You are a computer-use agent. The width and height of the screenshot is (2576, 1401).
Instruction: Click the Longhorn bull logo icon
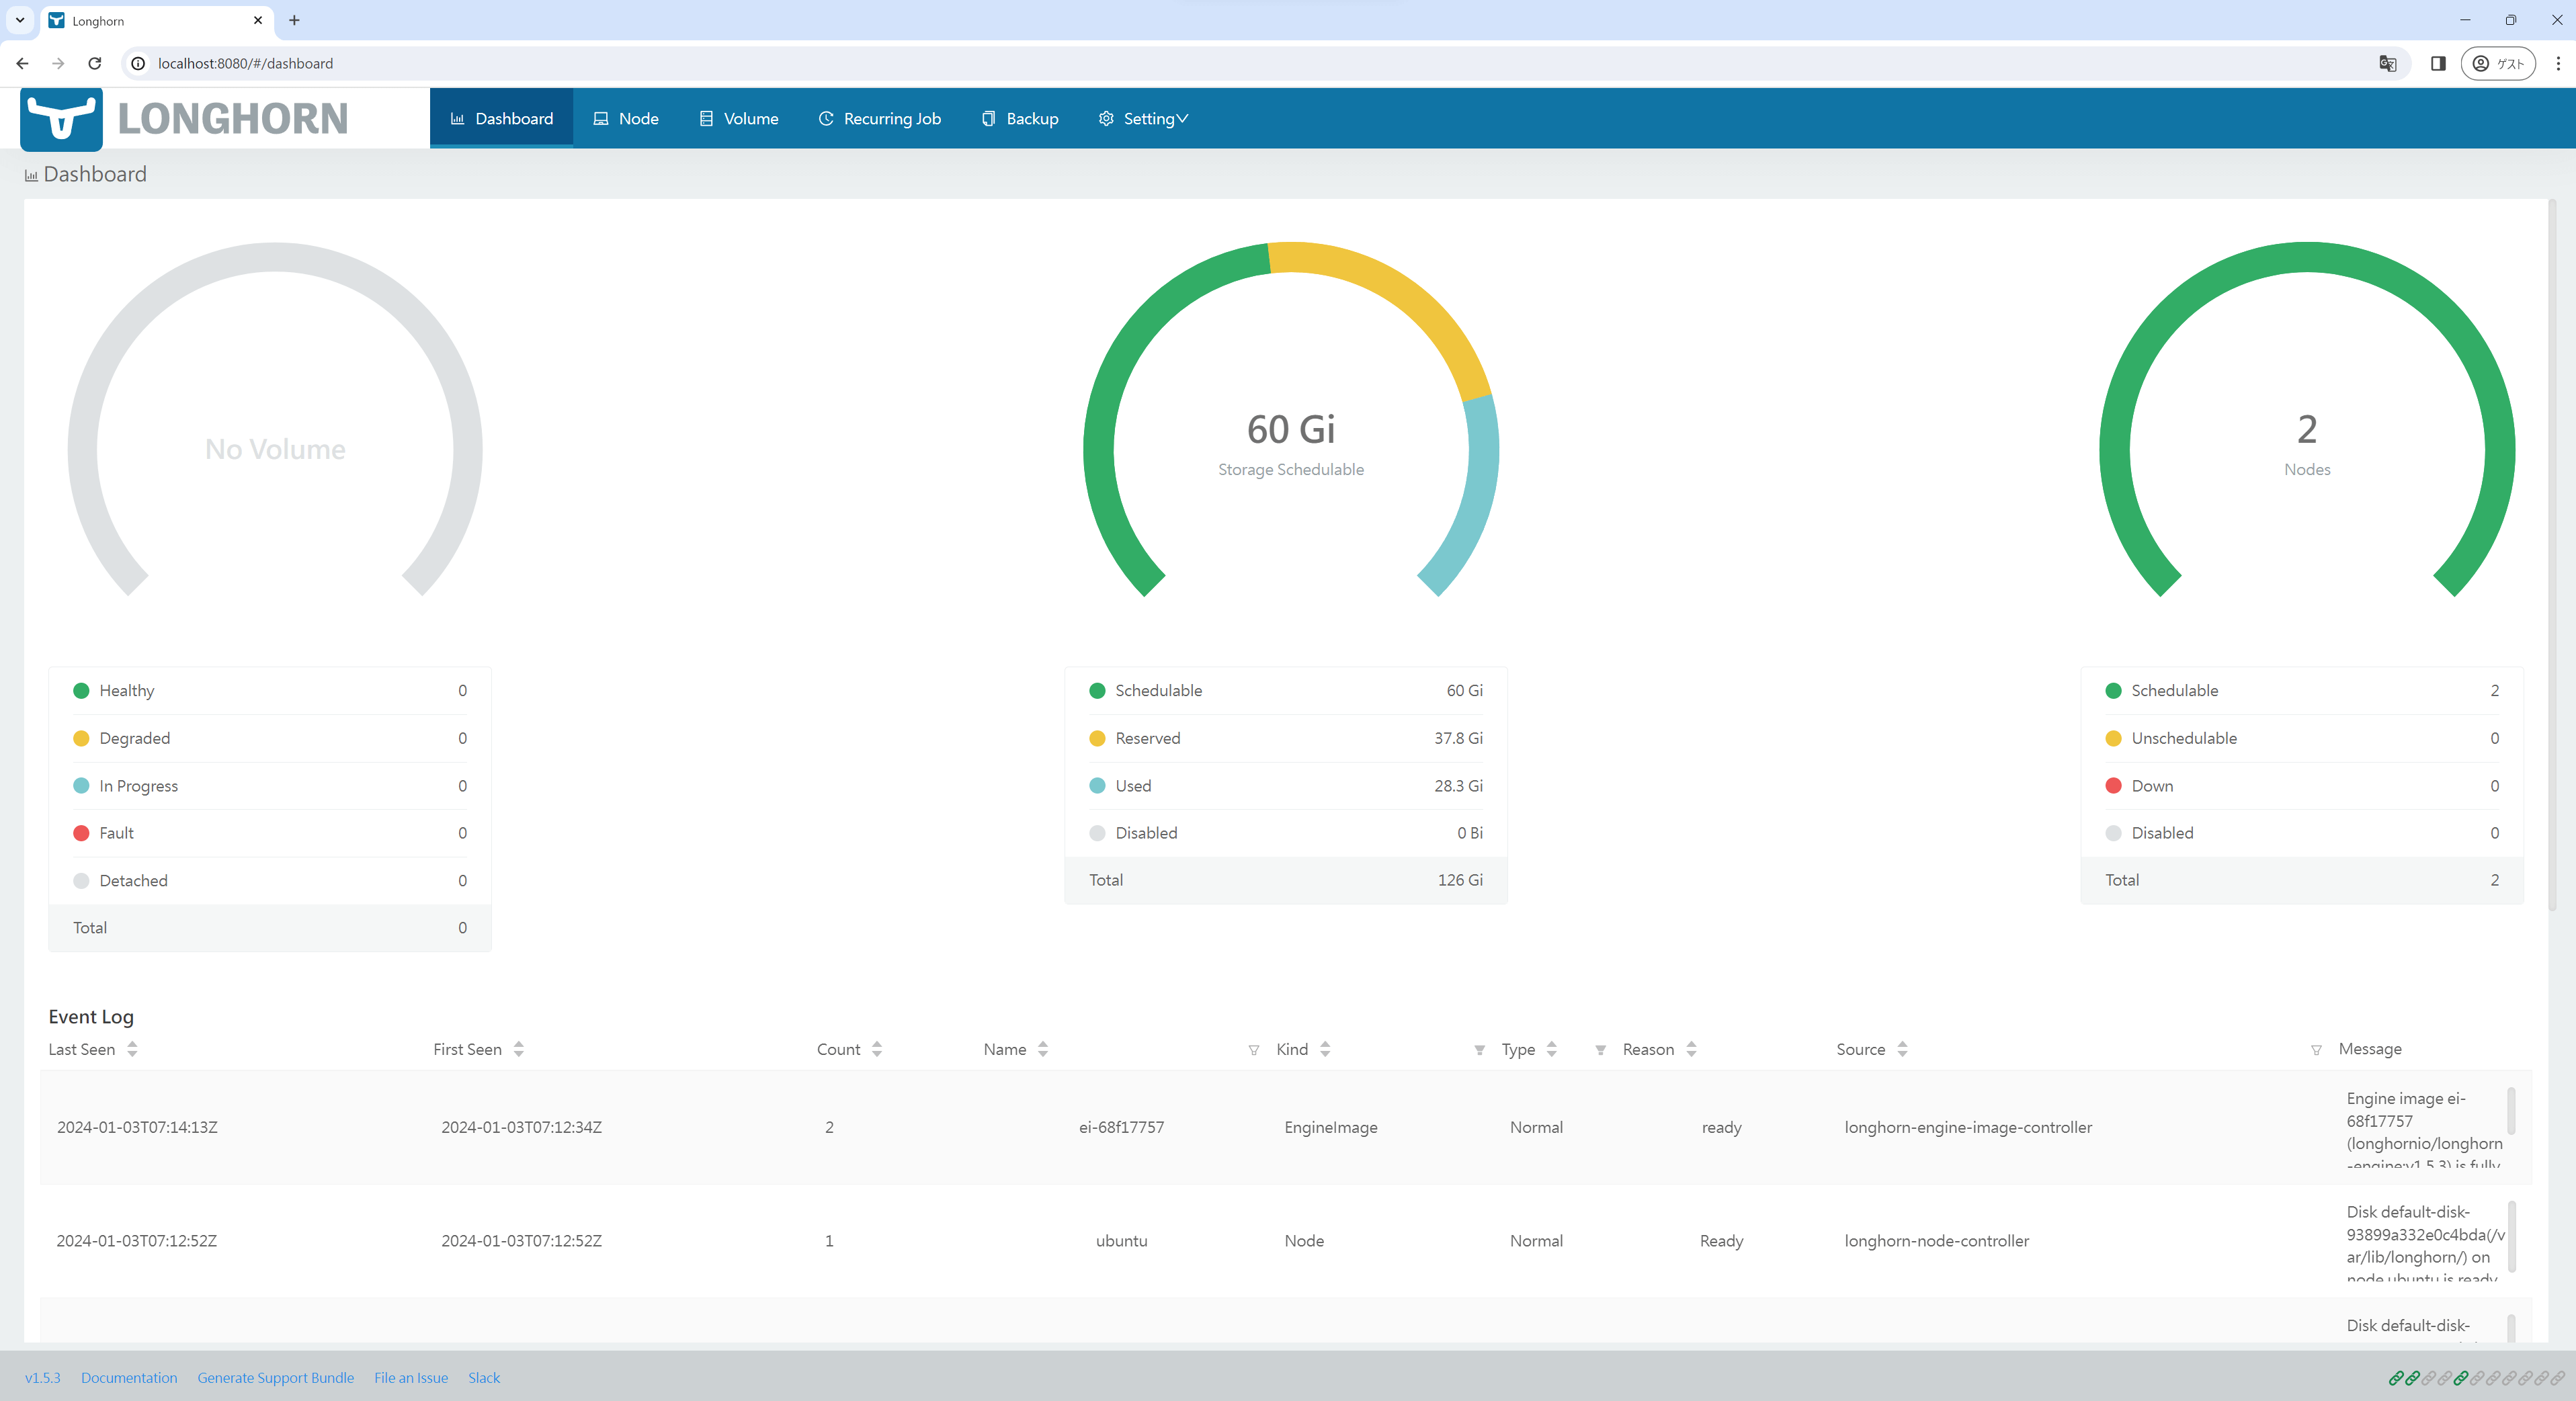pyautogui.click(x=61, y=118)
